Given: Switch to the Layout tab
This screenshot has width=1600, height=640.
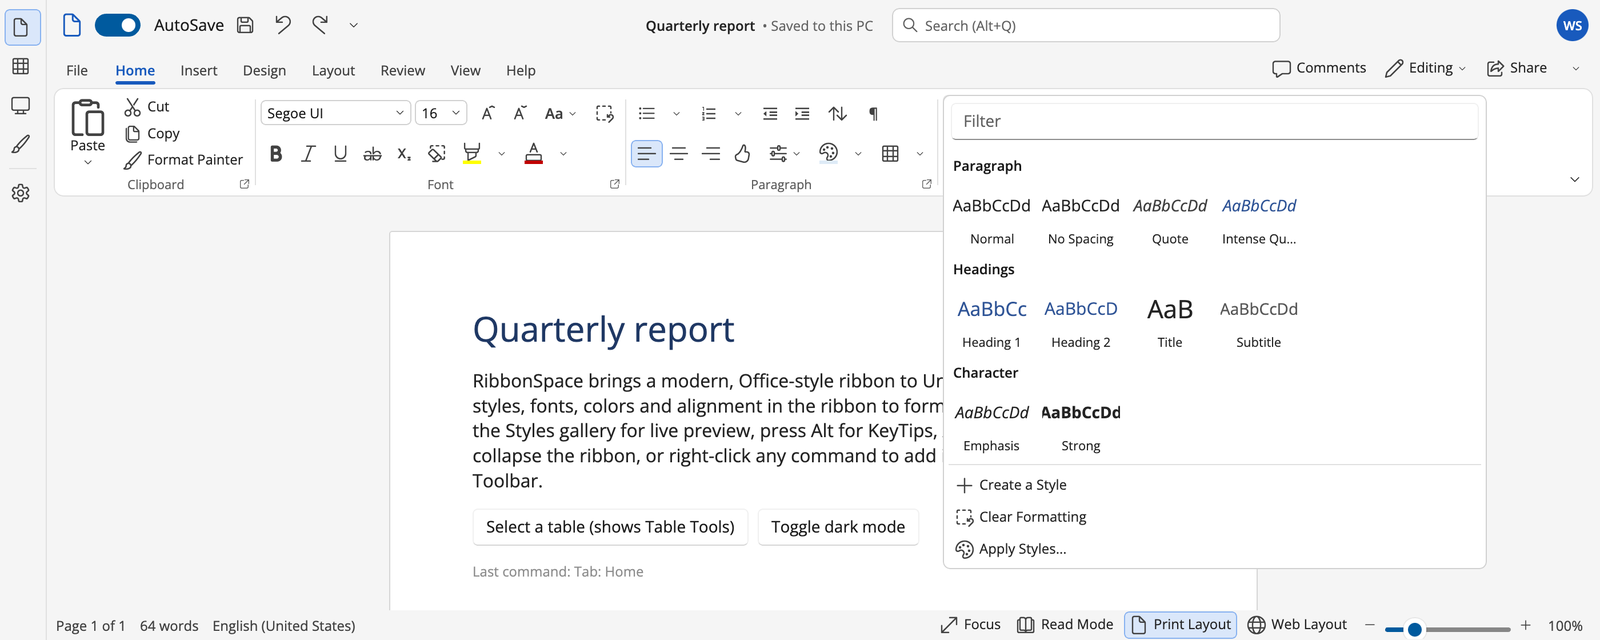Looking at the screenshot, I should click(333, 70).
